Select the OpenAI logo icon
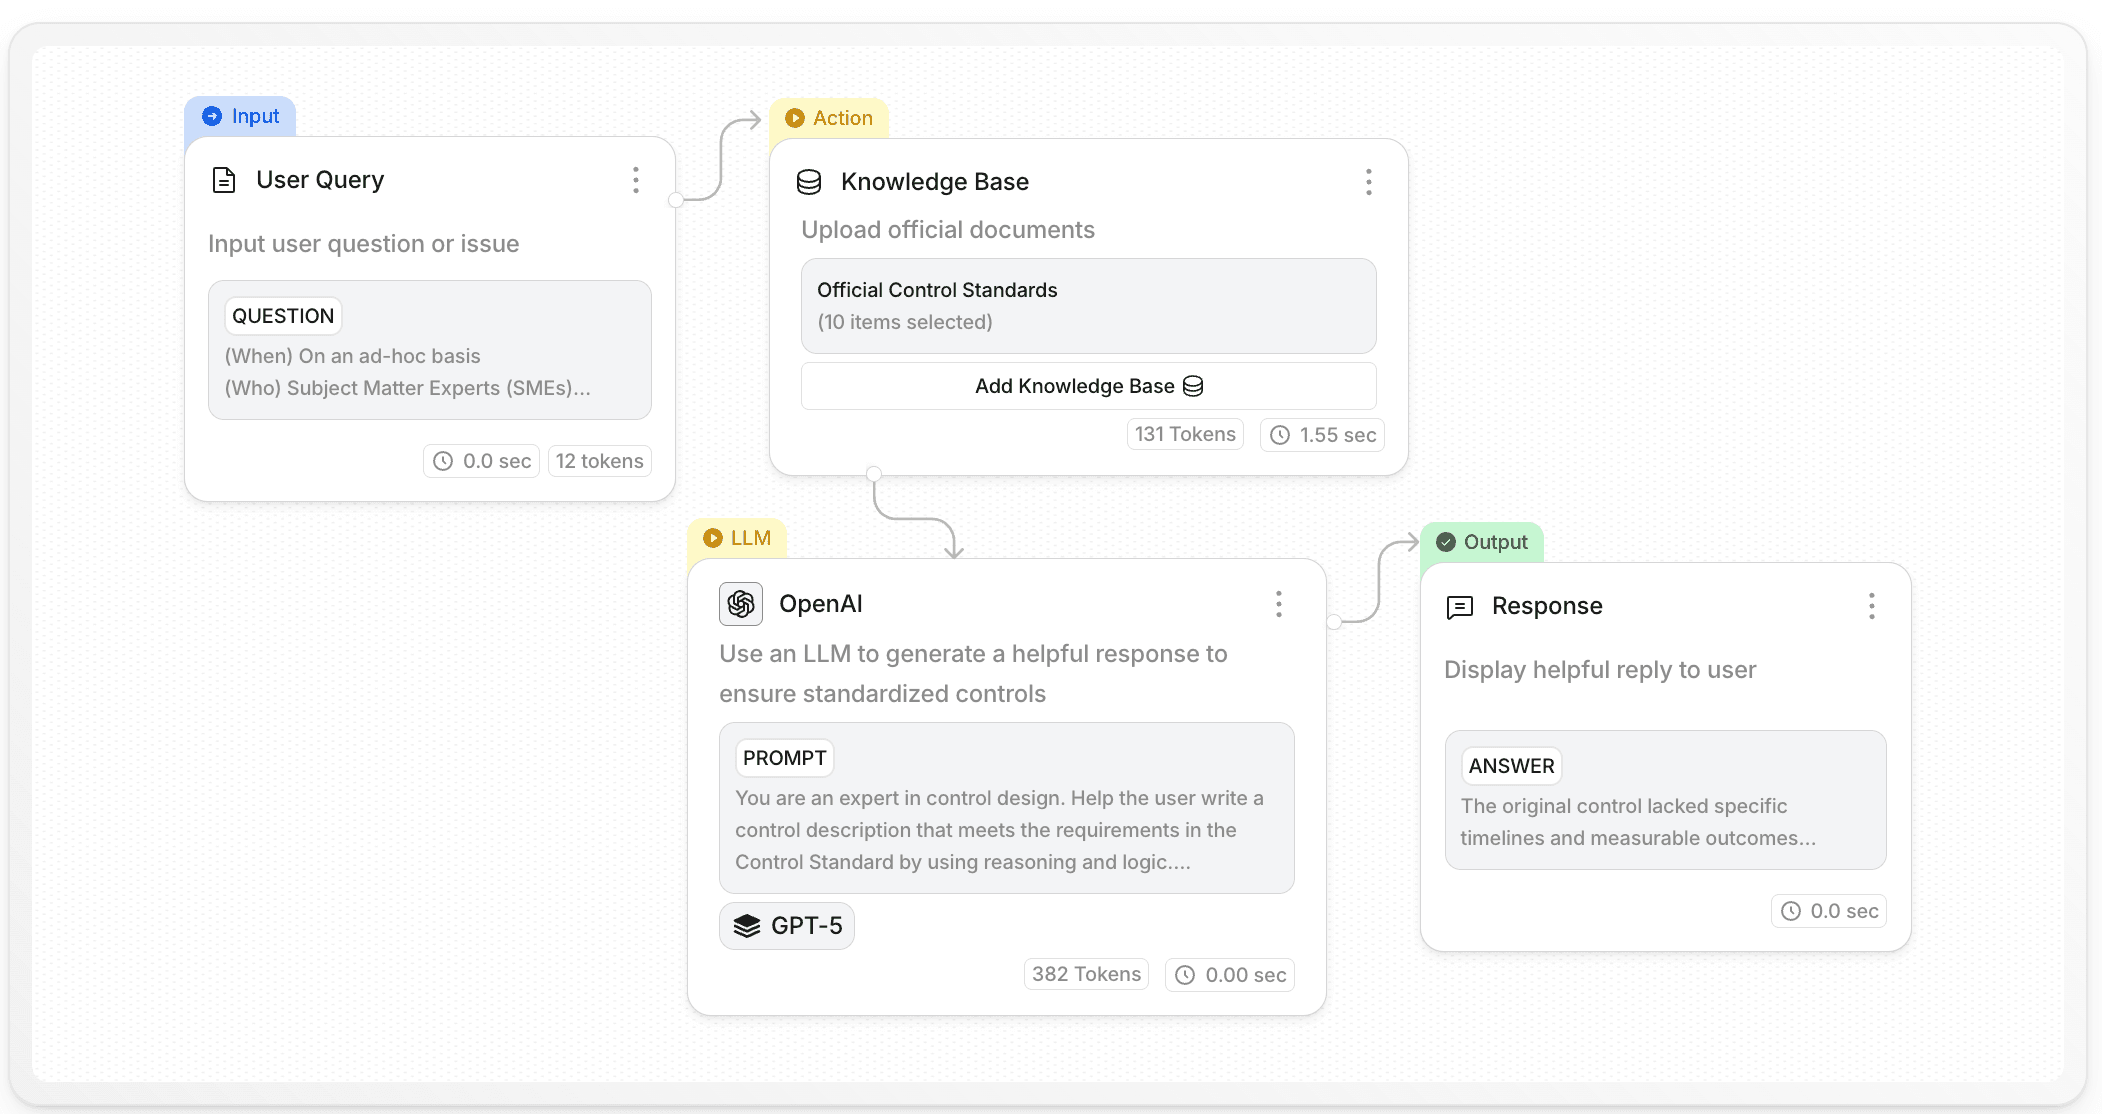The image size is (2102, 1114). coord(741,603)
